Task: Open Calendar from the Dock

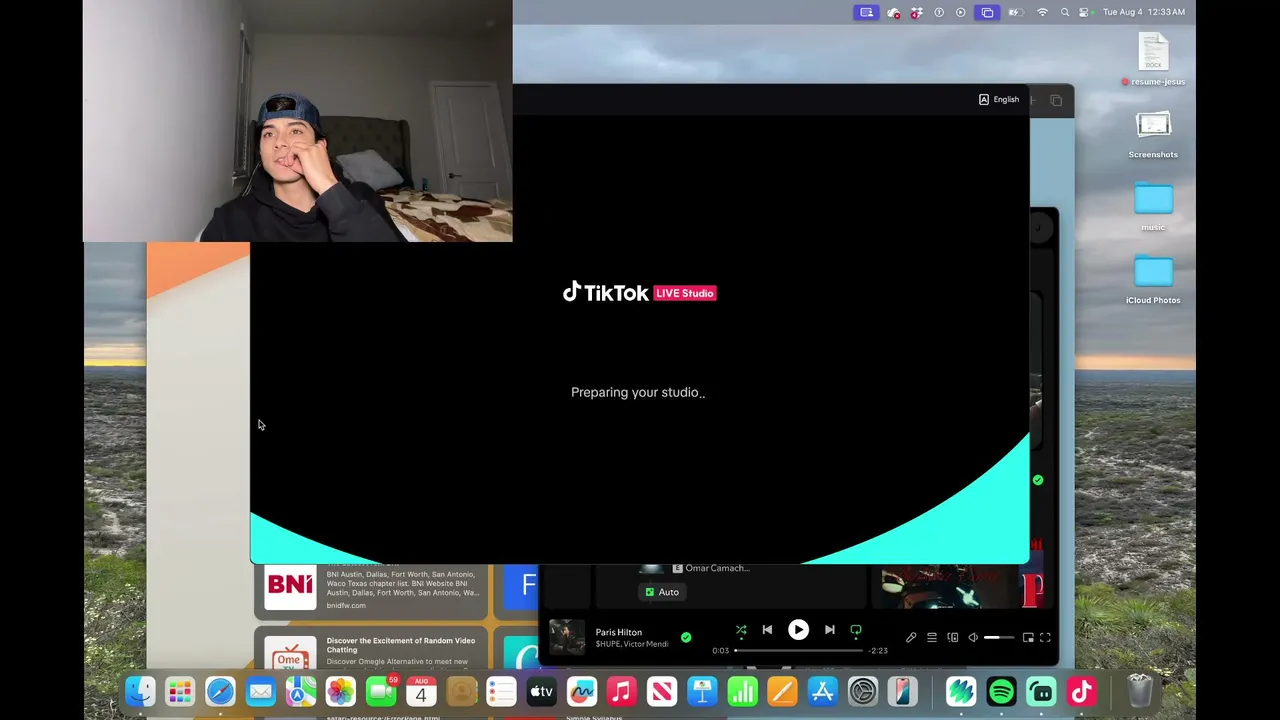Action: point(421,691)
